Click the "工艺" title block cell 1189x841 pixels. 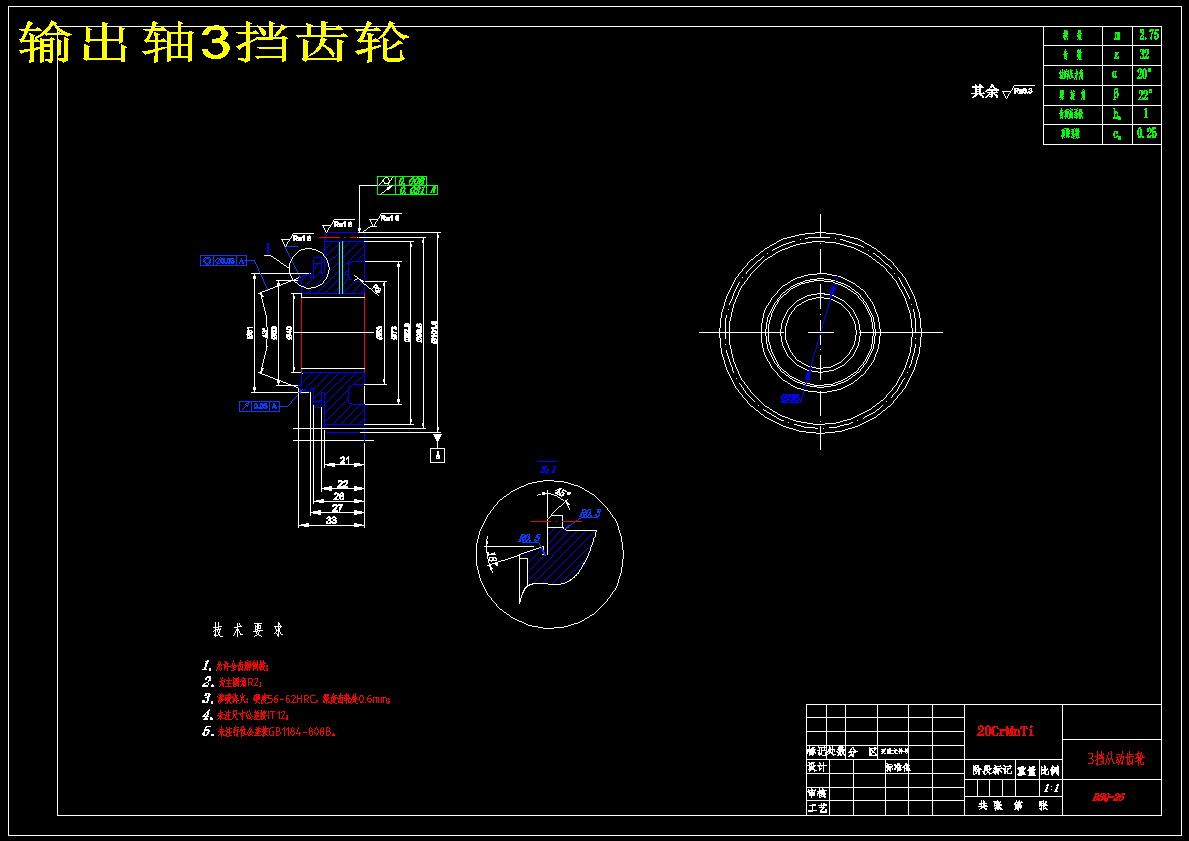click(x=817, y=808)
